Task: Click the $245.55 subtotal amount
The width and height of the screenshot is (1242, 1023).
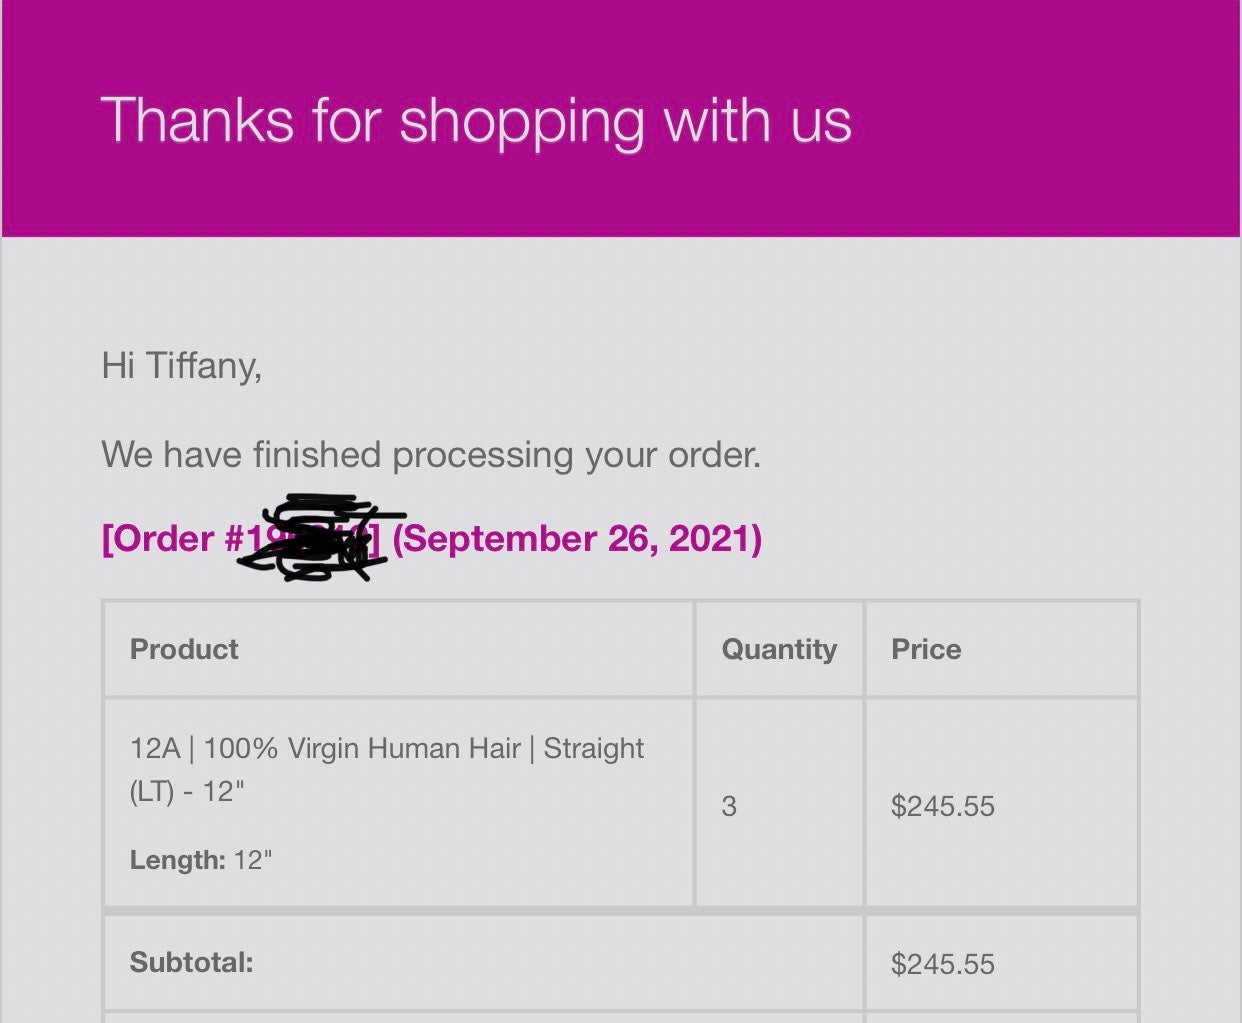Action: tap(943, 964)
